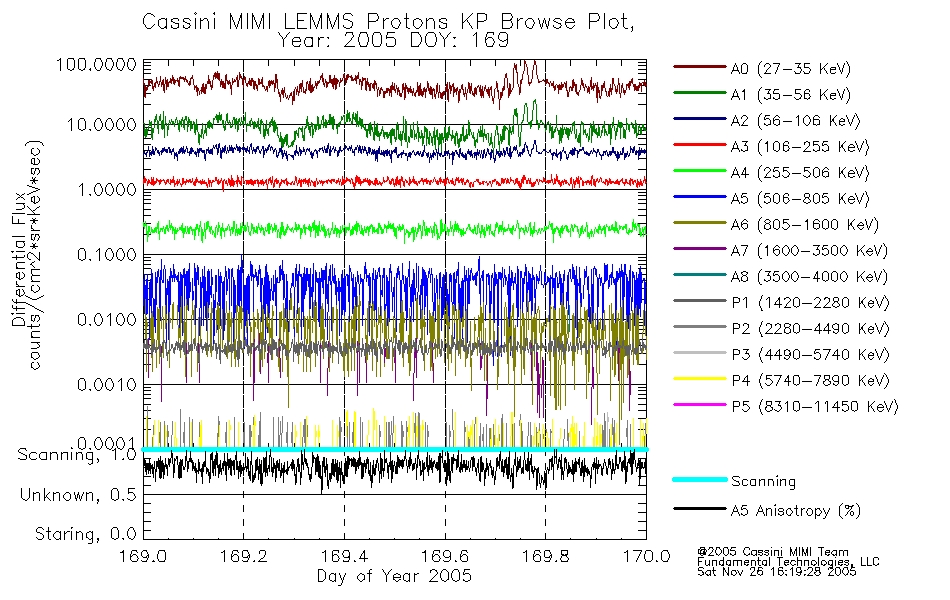Click the 'Sat Nov 26 16:19:28 2005' timestamp
950x600 pixels.
point(777,572)
